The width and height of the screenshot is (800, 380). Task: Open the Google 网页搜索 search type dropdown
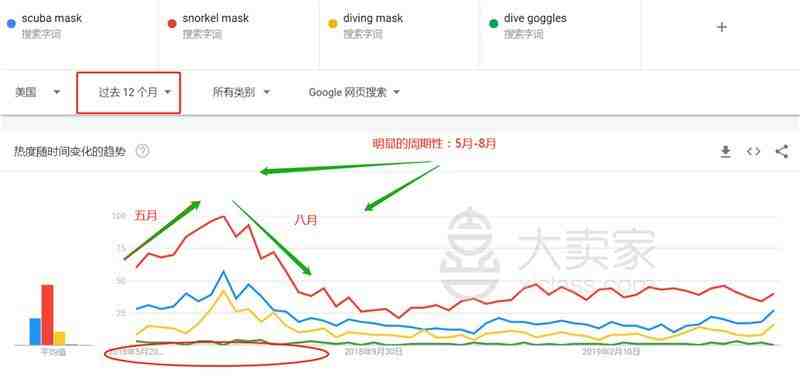[354, 92]
